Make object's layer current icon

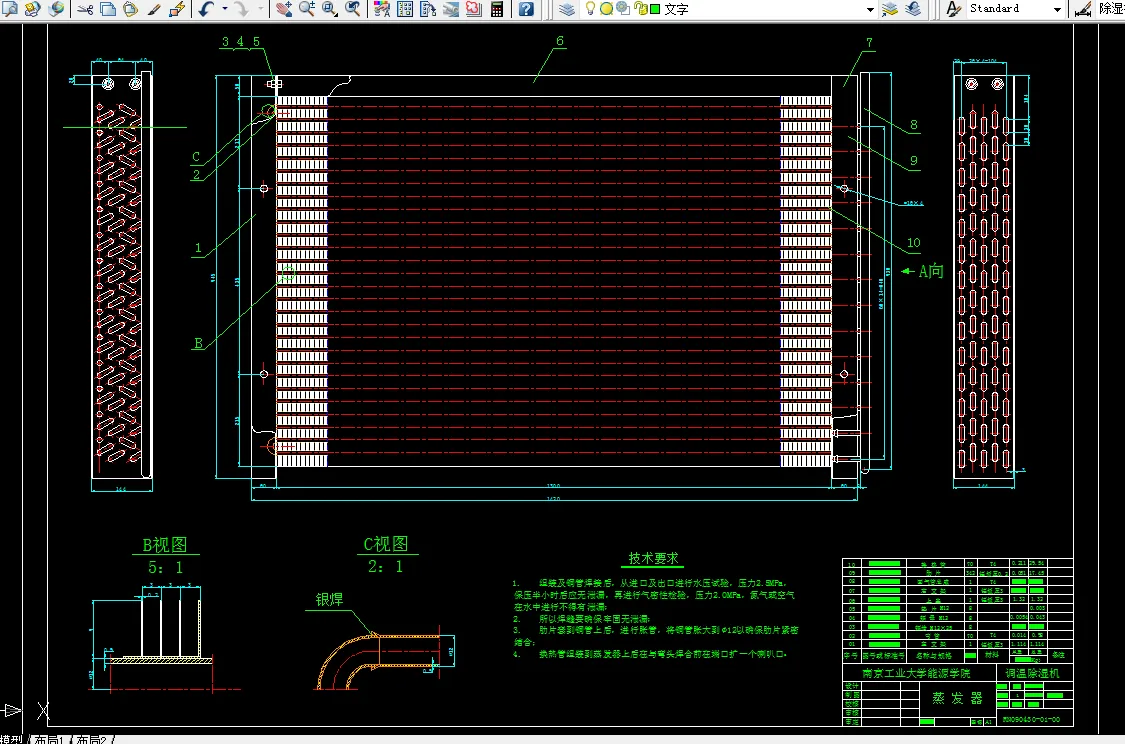point(890,9)
